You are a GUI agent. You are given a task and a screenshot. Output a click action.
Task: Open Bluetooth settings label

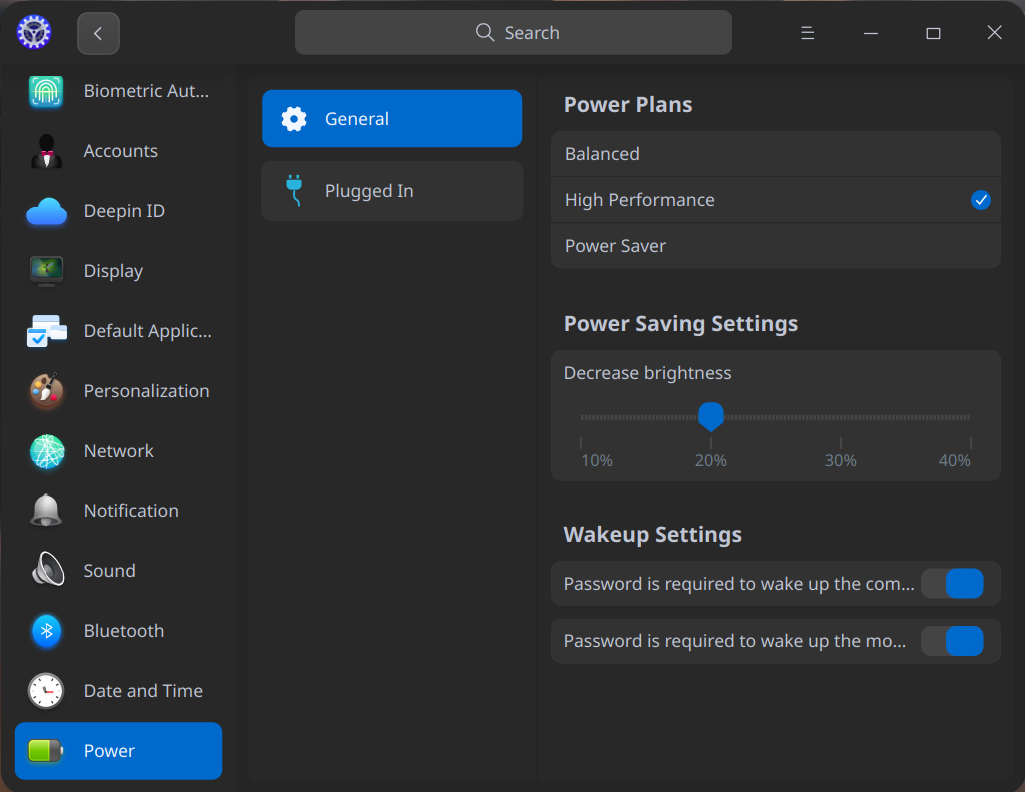point(124,631)
